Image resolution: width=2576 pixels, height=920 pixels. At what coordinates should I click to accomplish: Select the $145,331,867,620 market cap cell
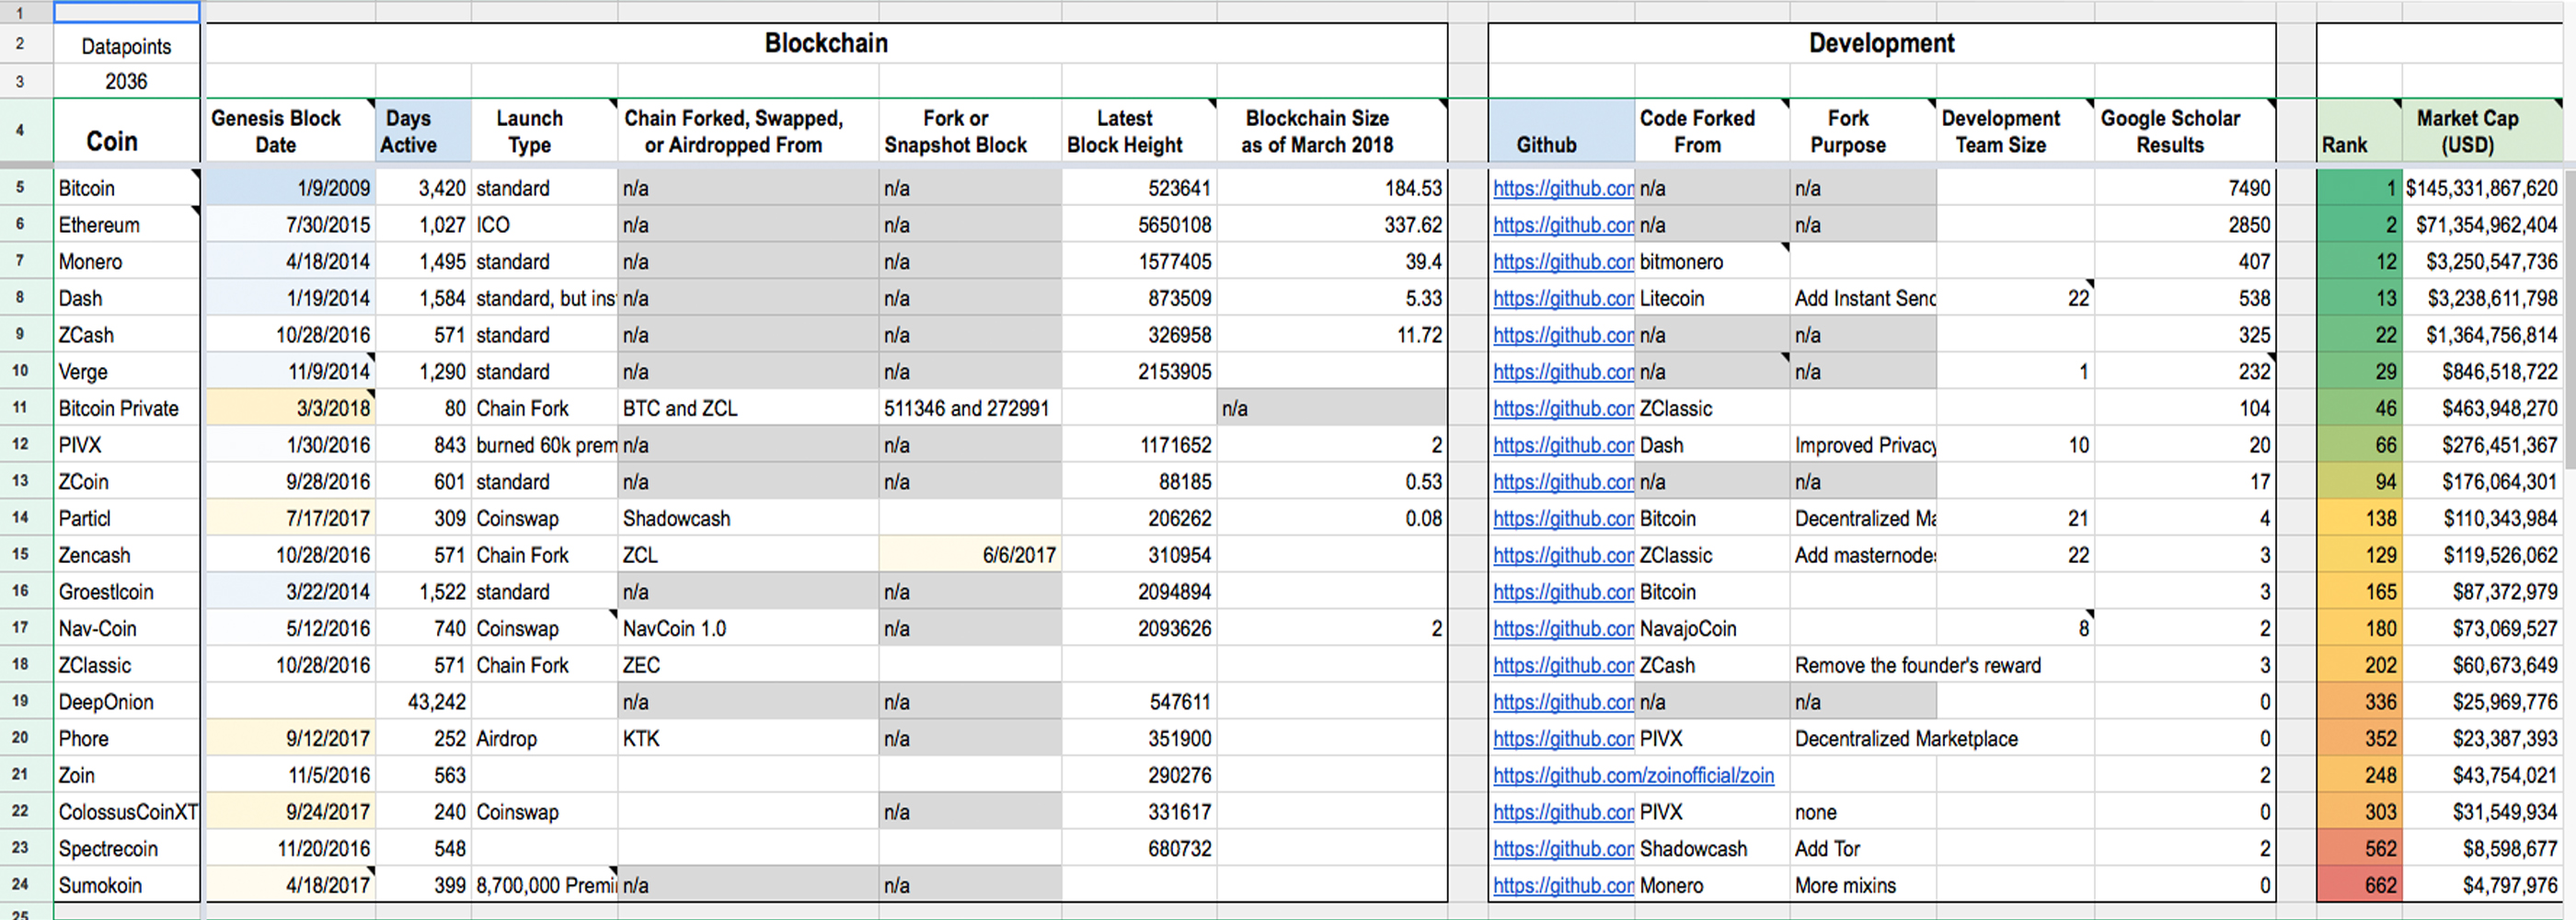(2481, 188)
